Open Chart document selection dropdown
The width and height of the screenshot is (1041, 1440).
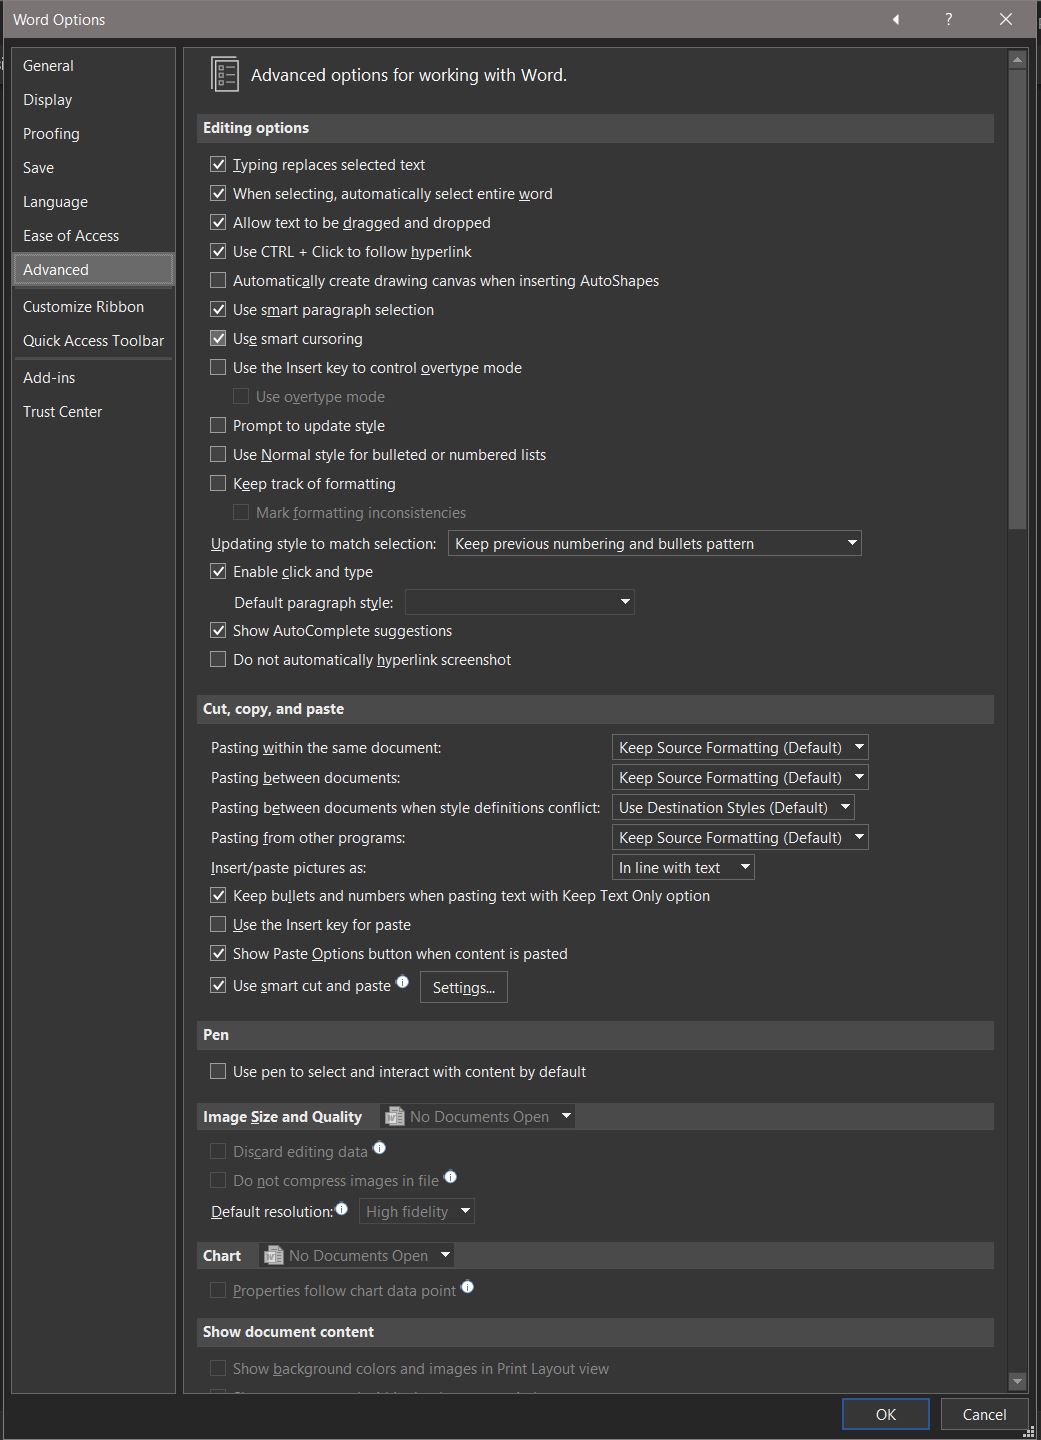(x=356, y=1255)
